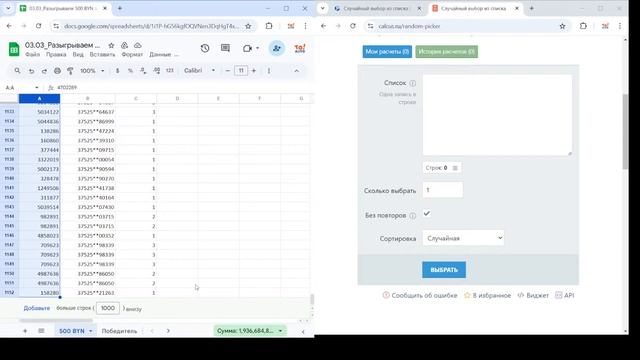Viewport: 640px width, 360px height.
Task: Open the Вставить menu
Action: pos(102,54)
